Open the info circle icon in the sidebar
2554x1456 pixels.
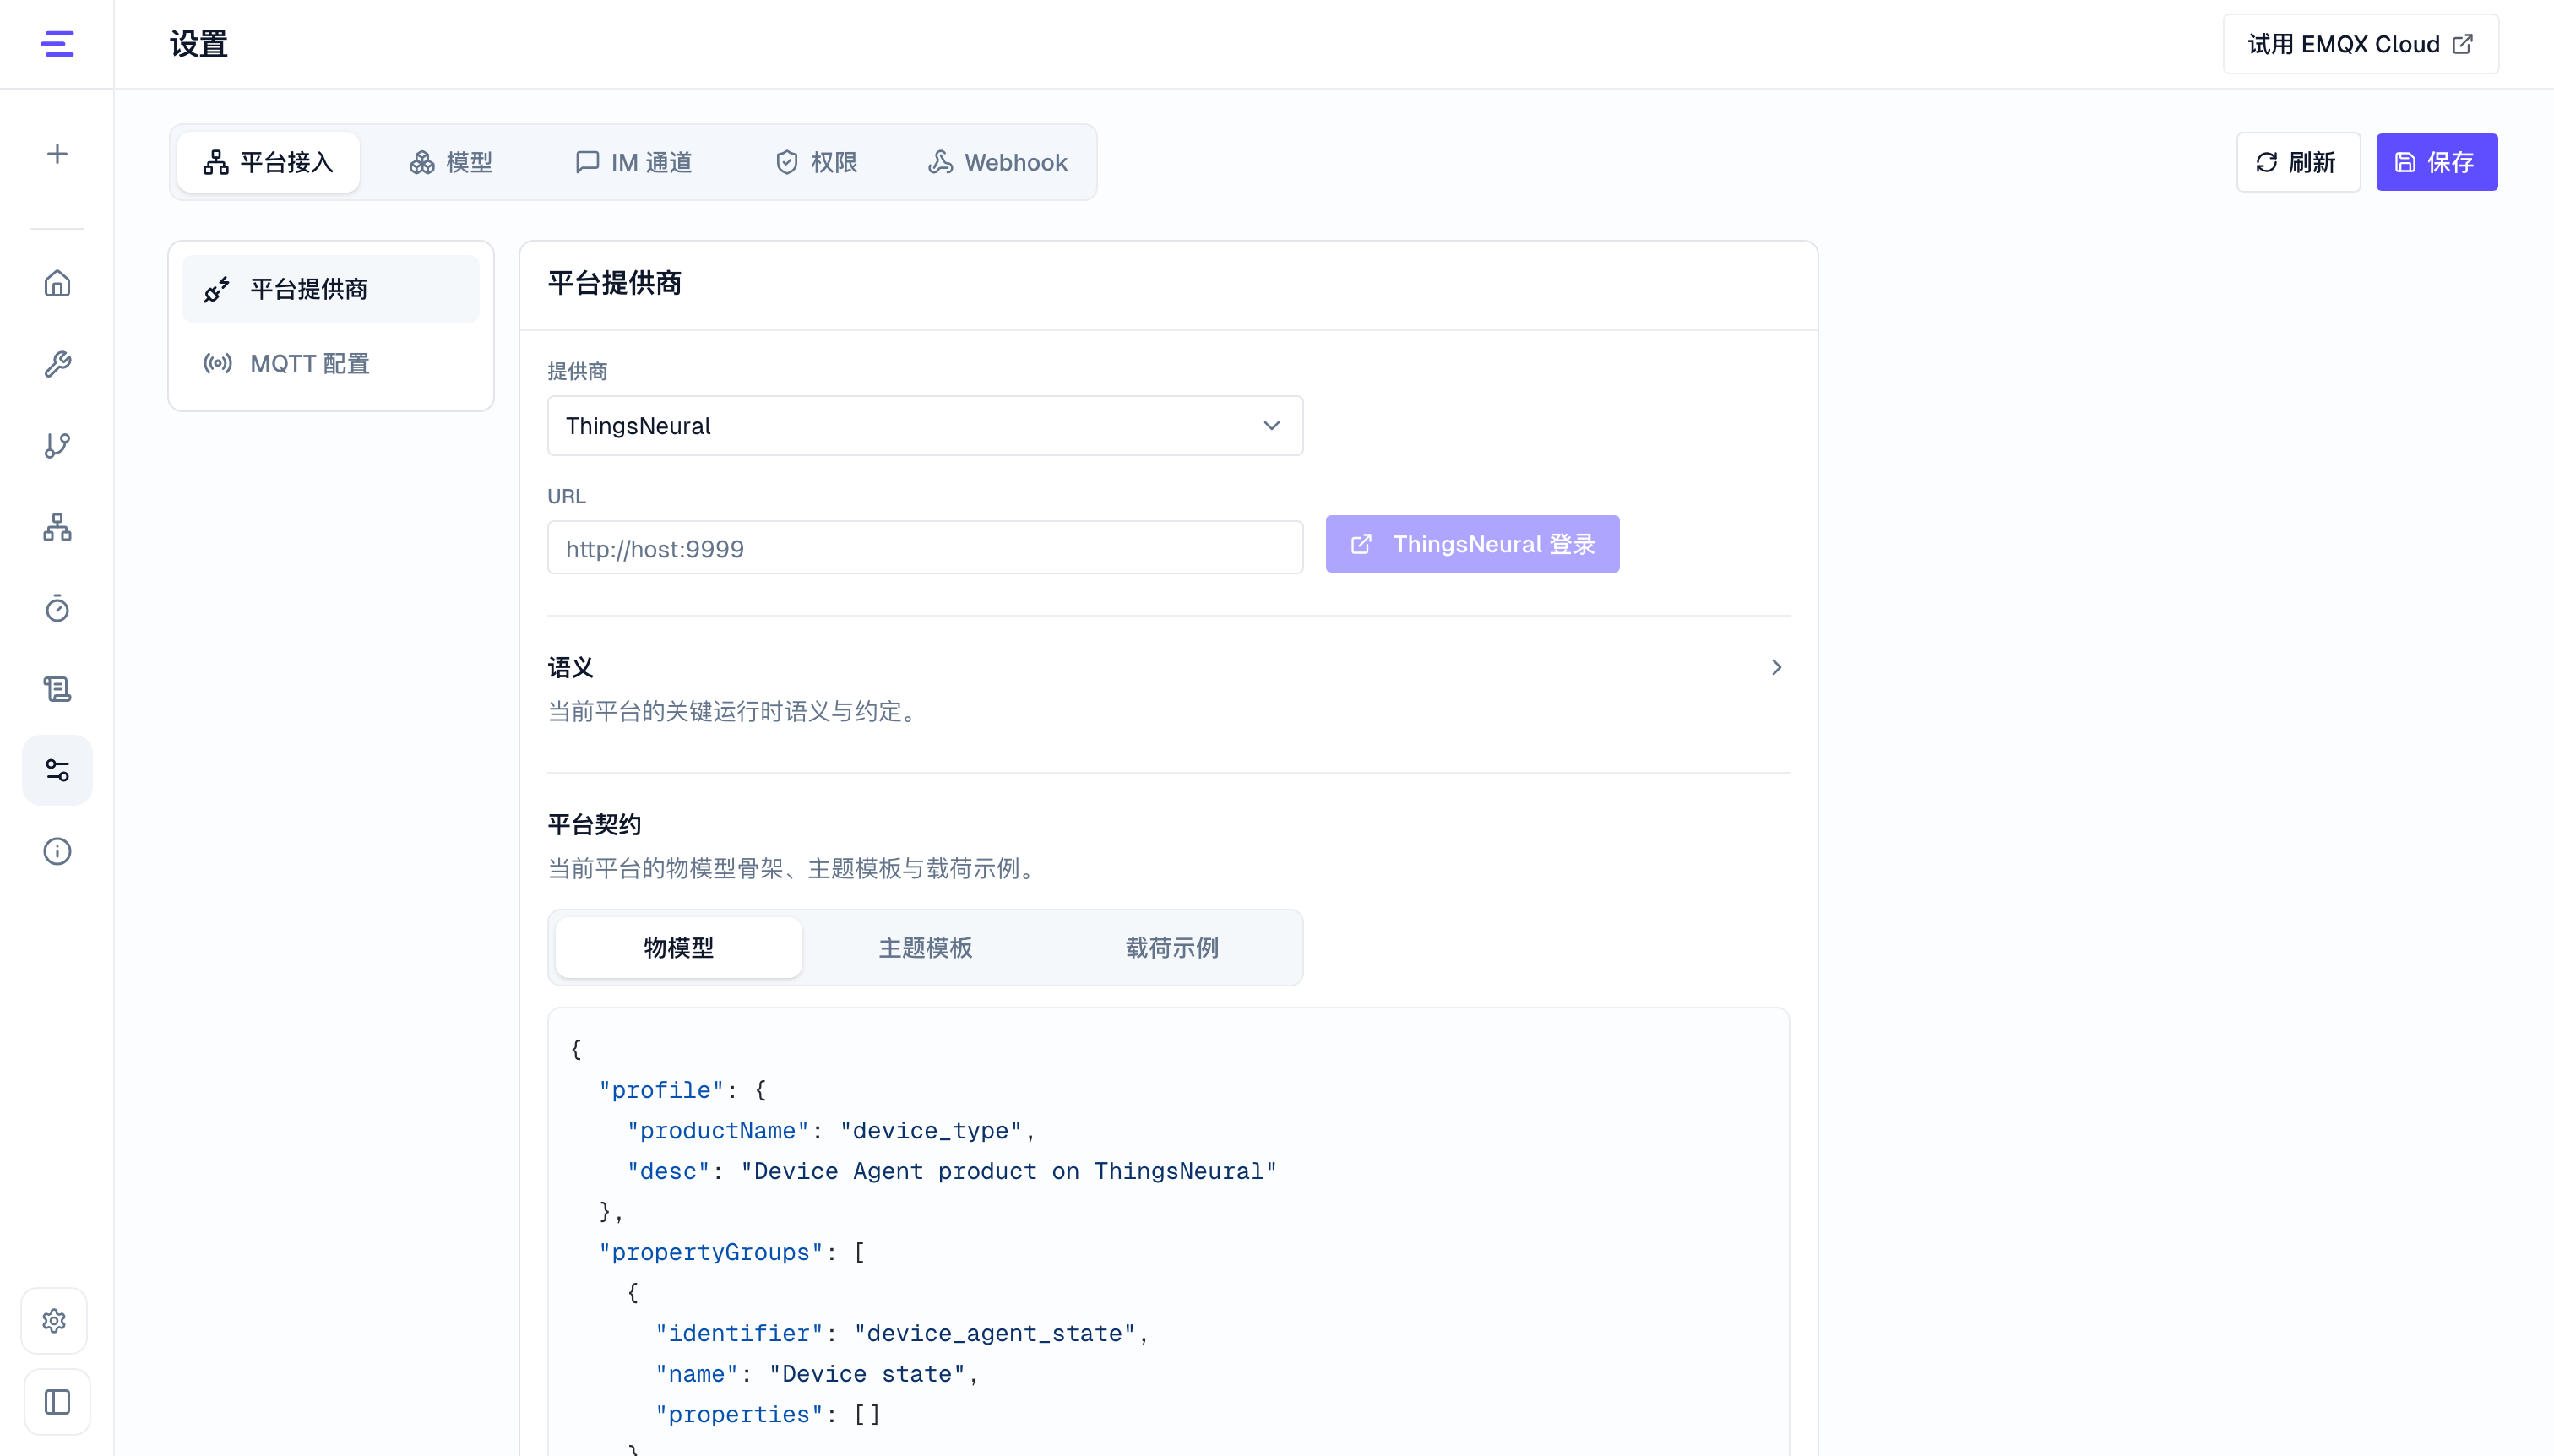coord(57,851)
